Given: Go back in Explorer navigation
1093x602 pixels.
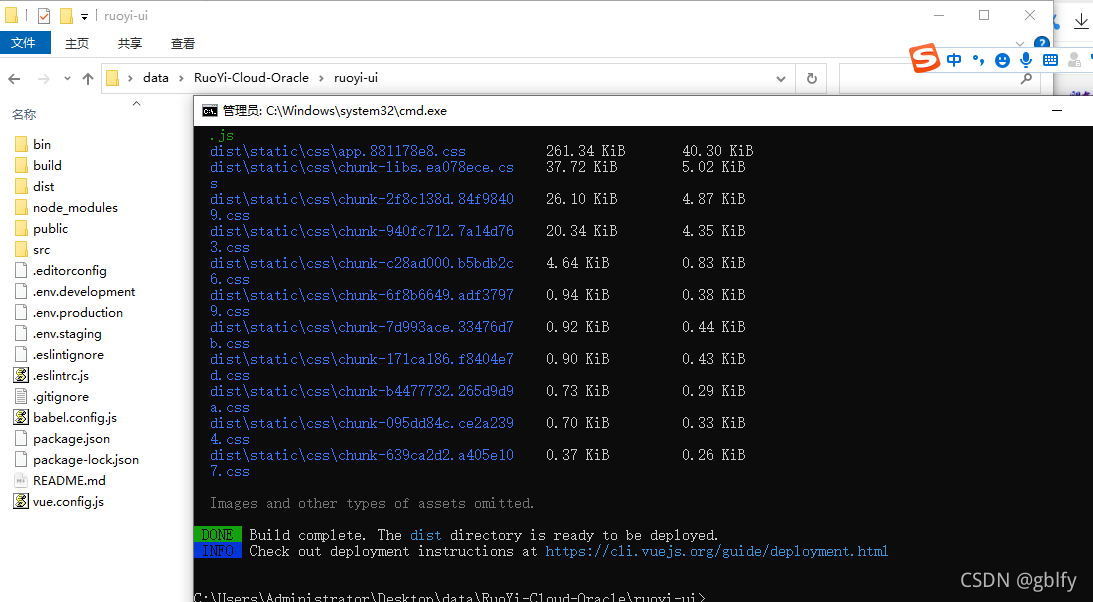Looking at the screenshot, I should 14,79.
